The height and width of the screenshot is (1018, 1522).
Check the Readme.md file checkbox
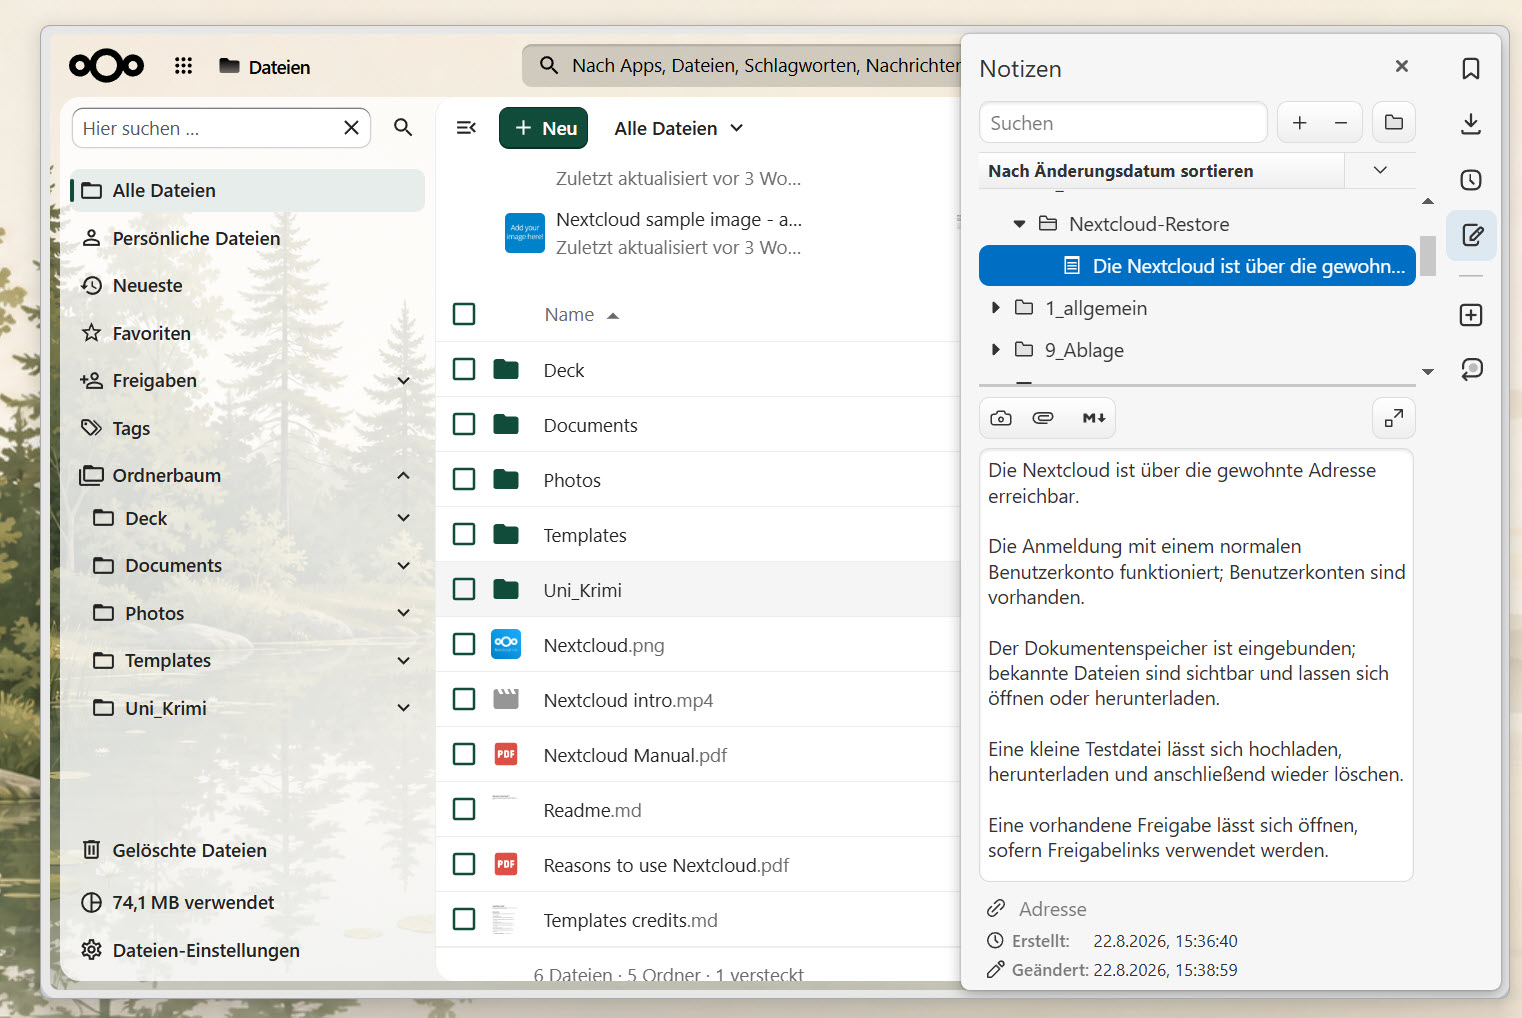464,809
